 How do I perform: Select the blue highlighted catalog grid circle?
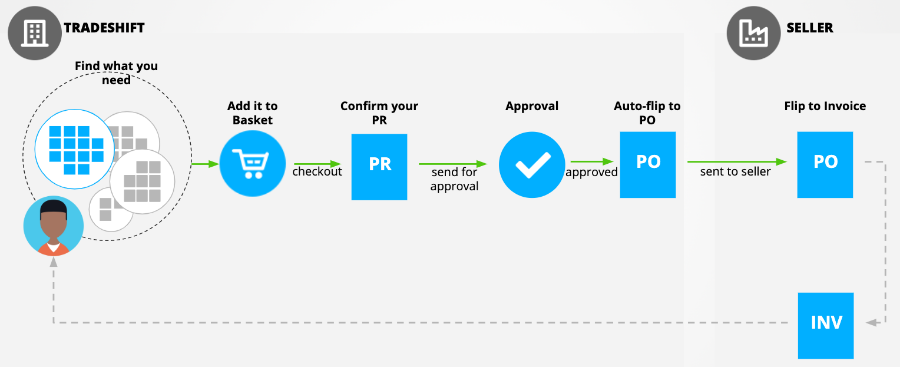75,149
